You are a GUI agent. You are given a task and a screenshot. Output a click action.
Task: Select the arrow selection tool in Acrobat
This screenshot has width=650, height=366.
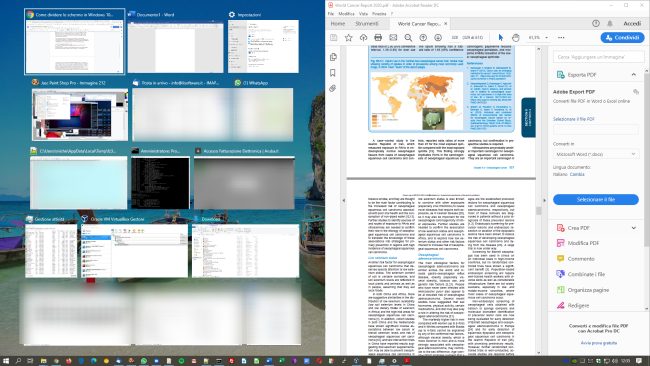click(501, 38)
